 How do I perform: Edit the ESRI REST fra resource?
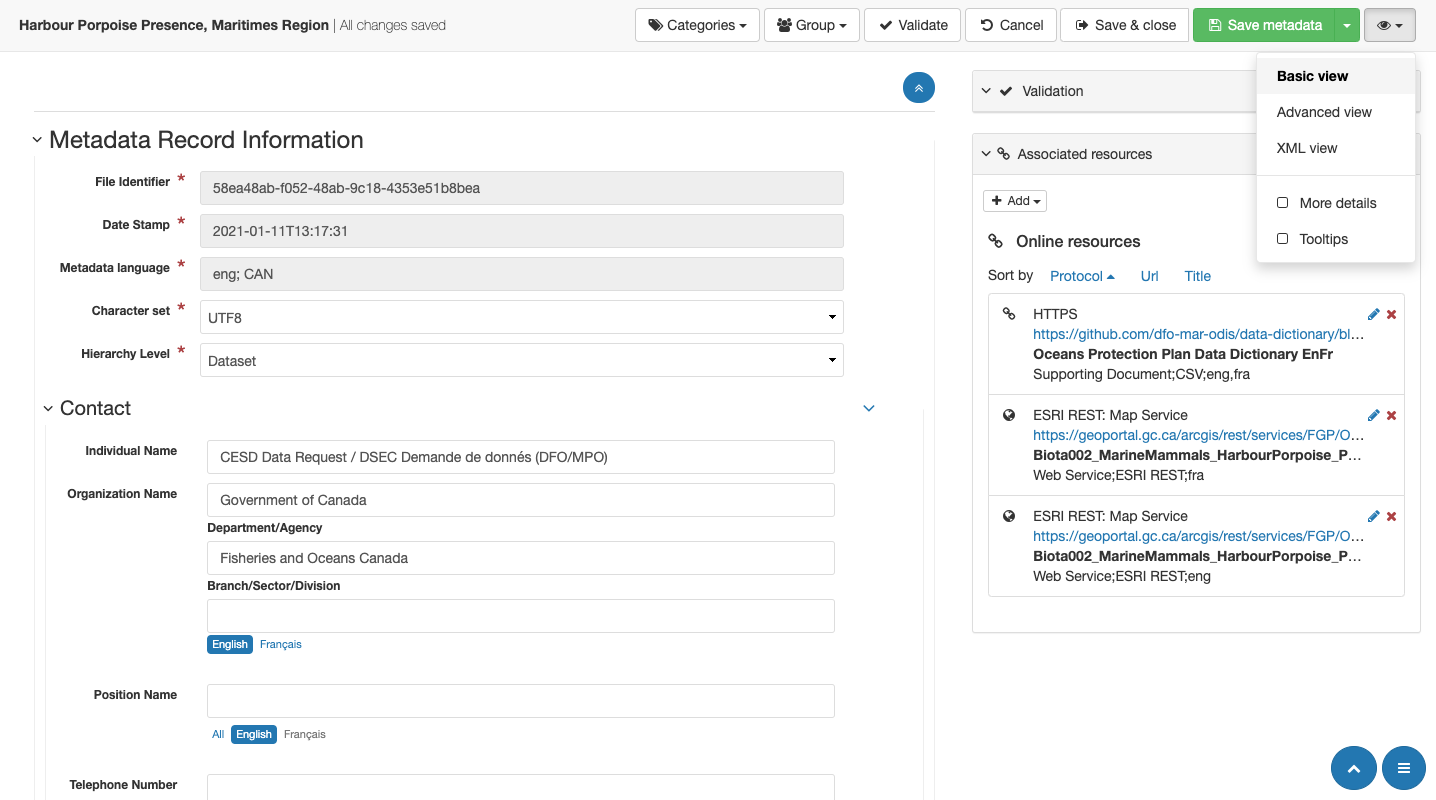click(1373, 415)
